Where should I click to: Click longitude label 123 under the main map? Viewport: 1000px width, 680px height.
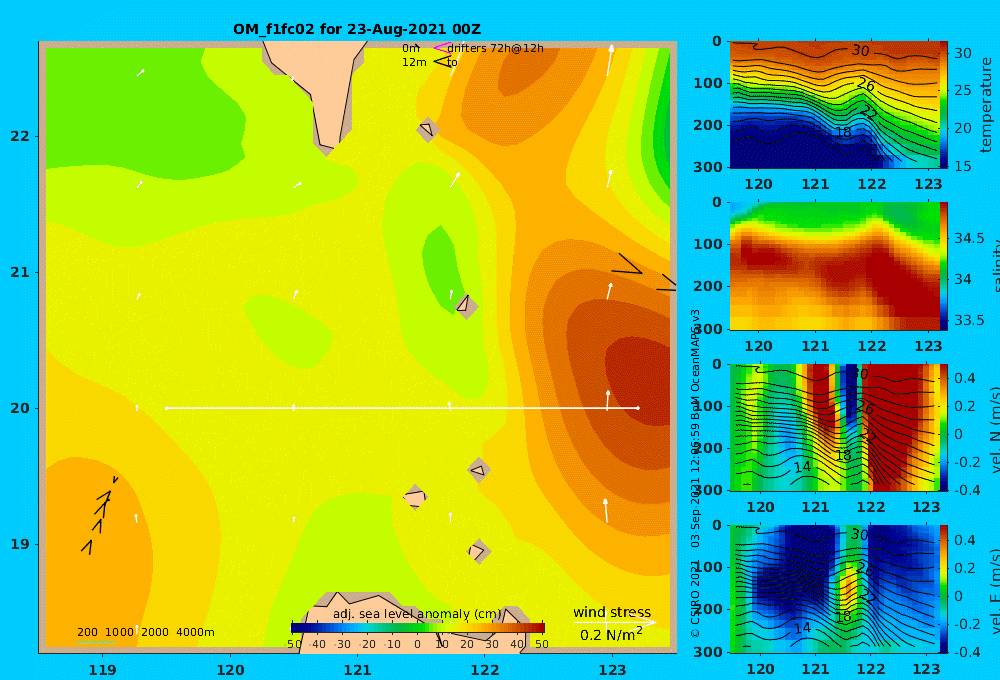tap(612, 670)
